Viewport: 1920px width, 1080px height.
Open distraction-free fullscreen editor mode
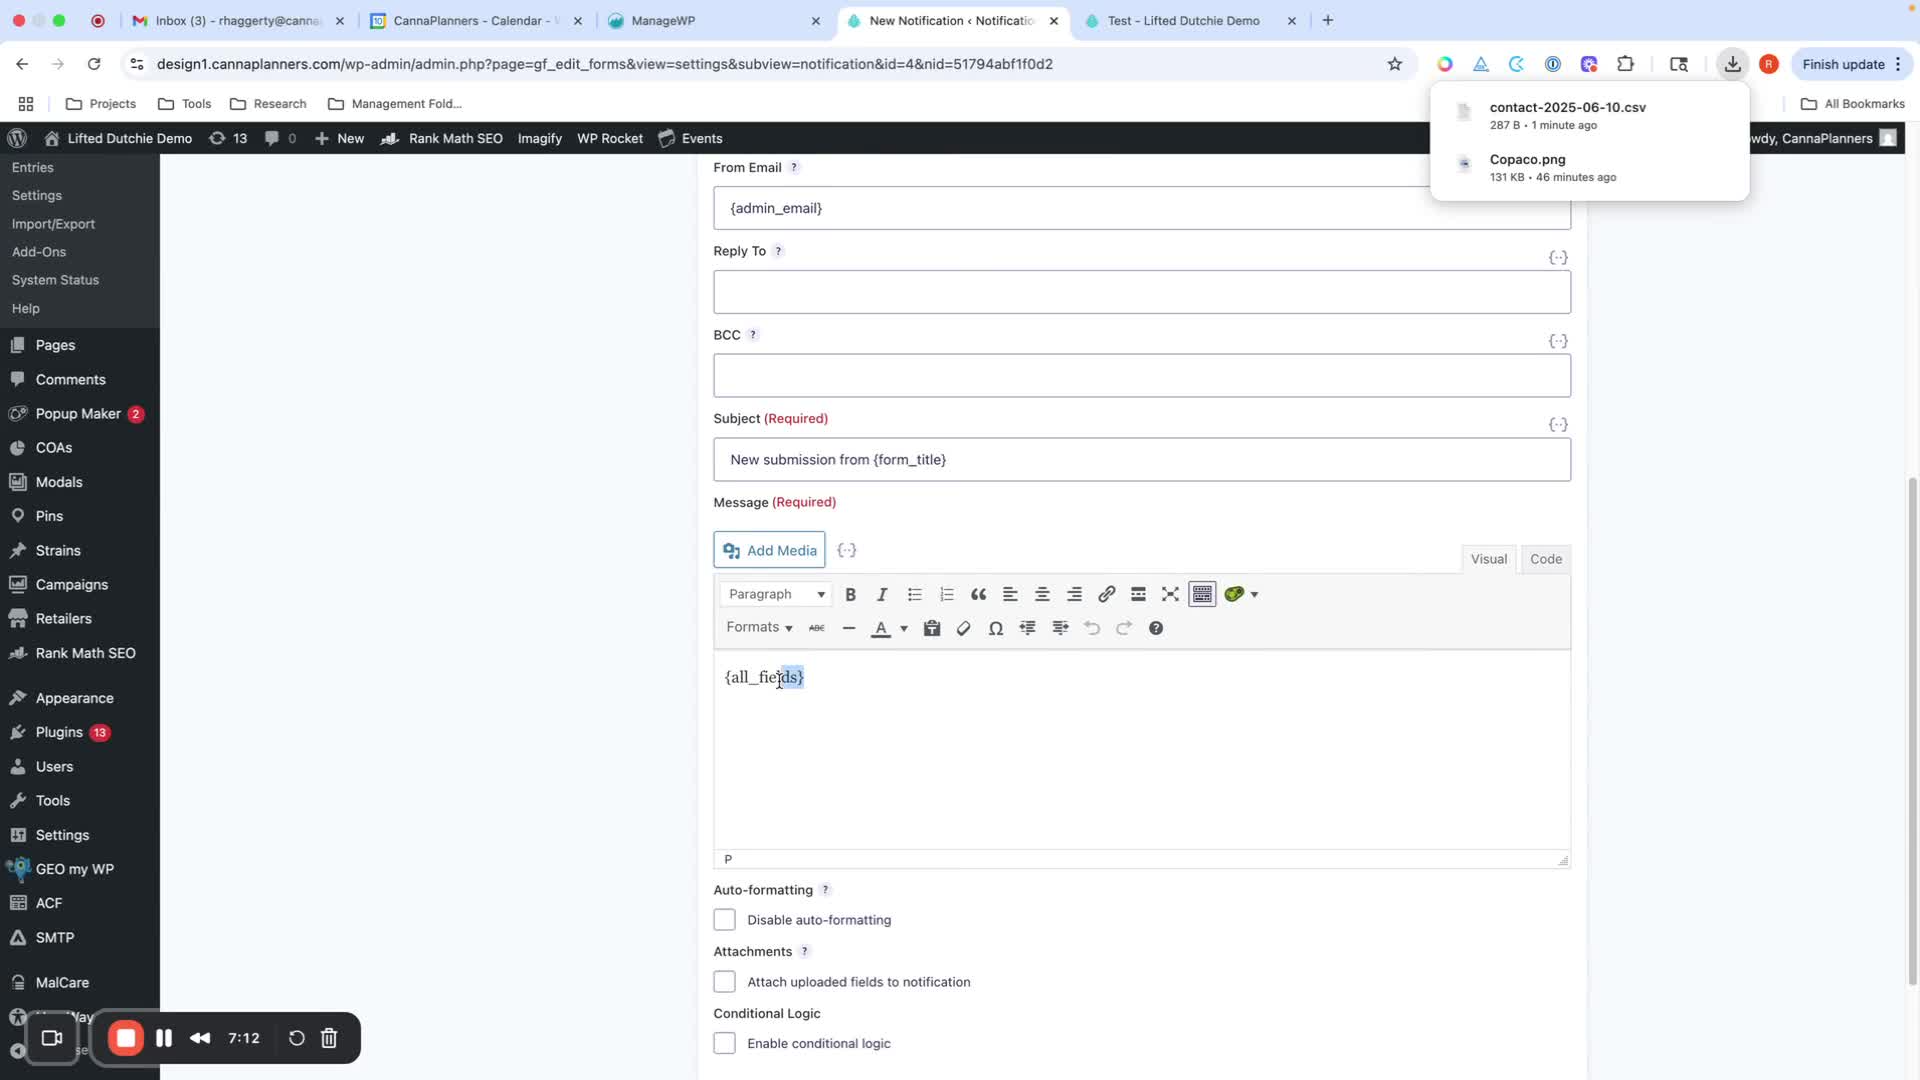point(1170,594)
